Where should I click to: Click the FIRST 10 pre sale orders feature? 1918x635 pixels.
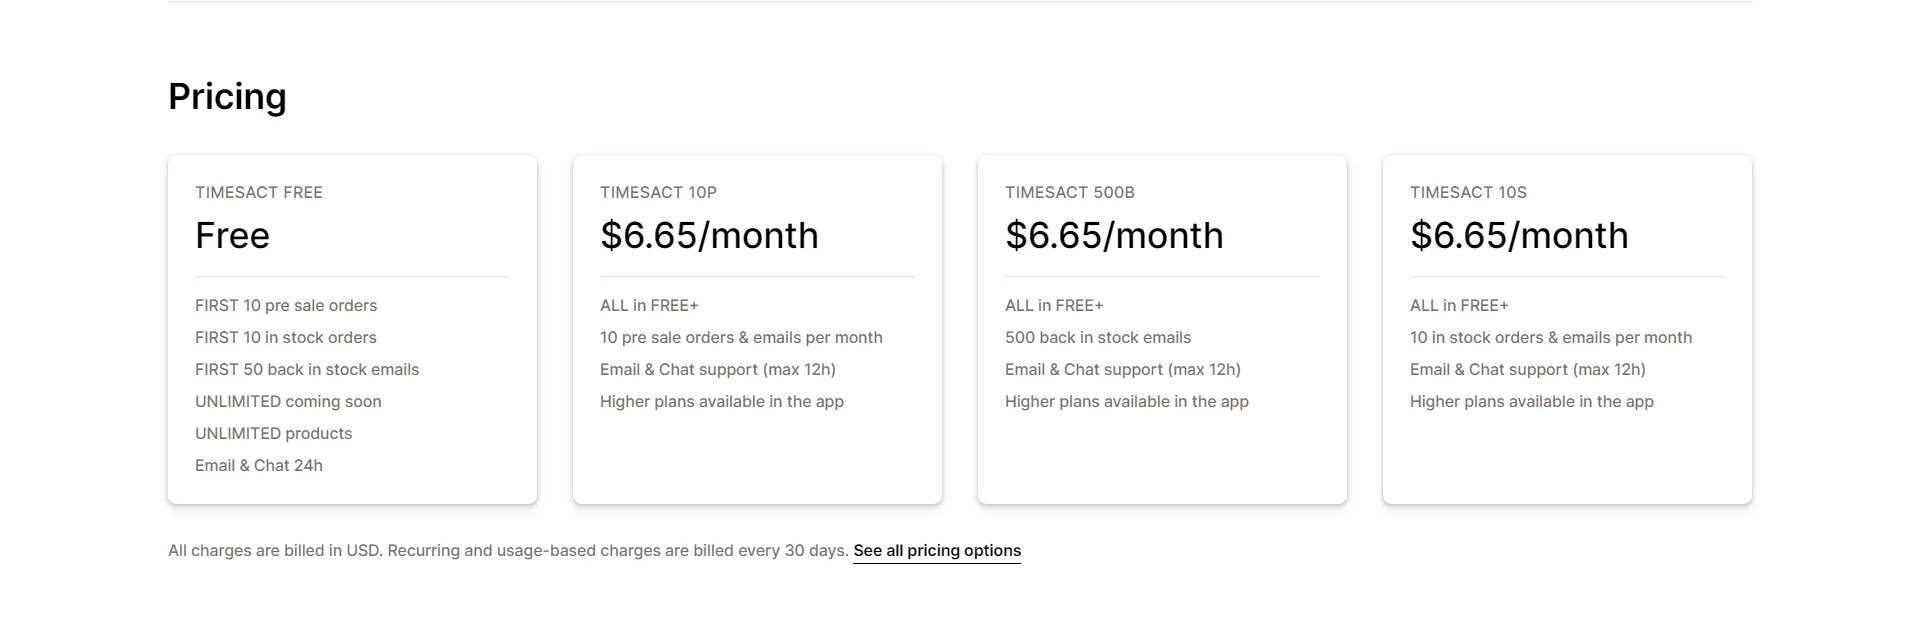coord(286,306)
